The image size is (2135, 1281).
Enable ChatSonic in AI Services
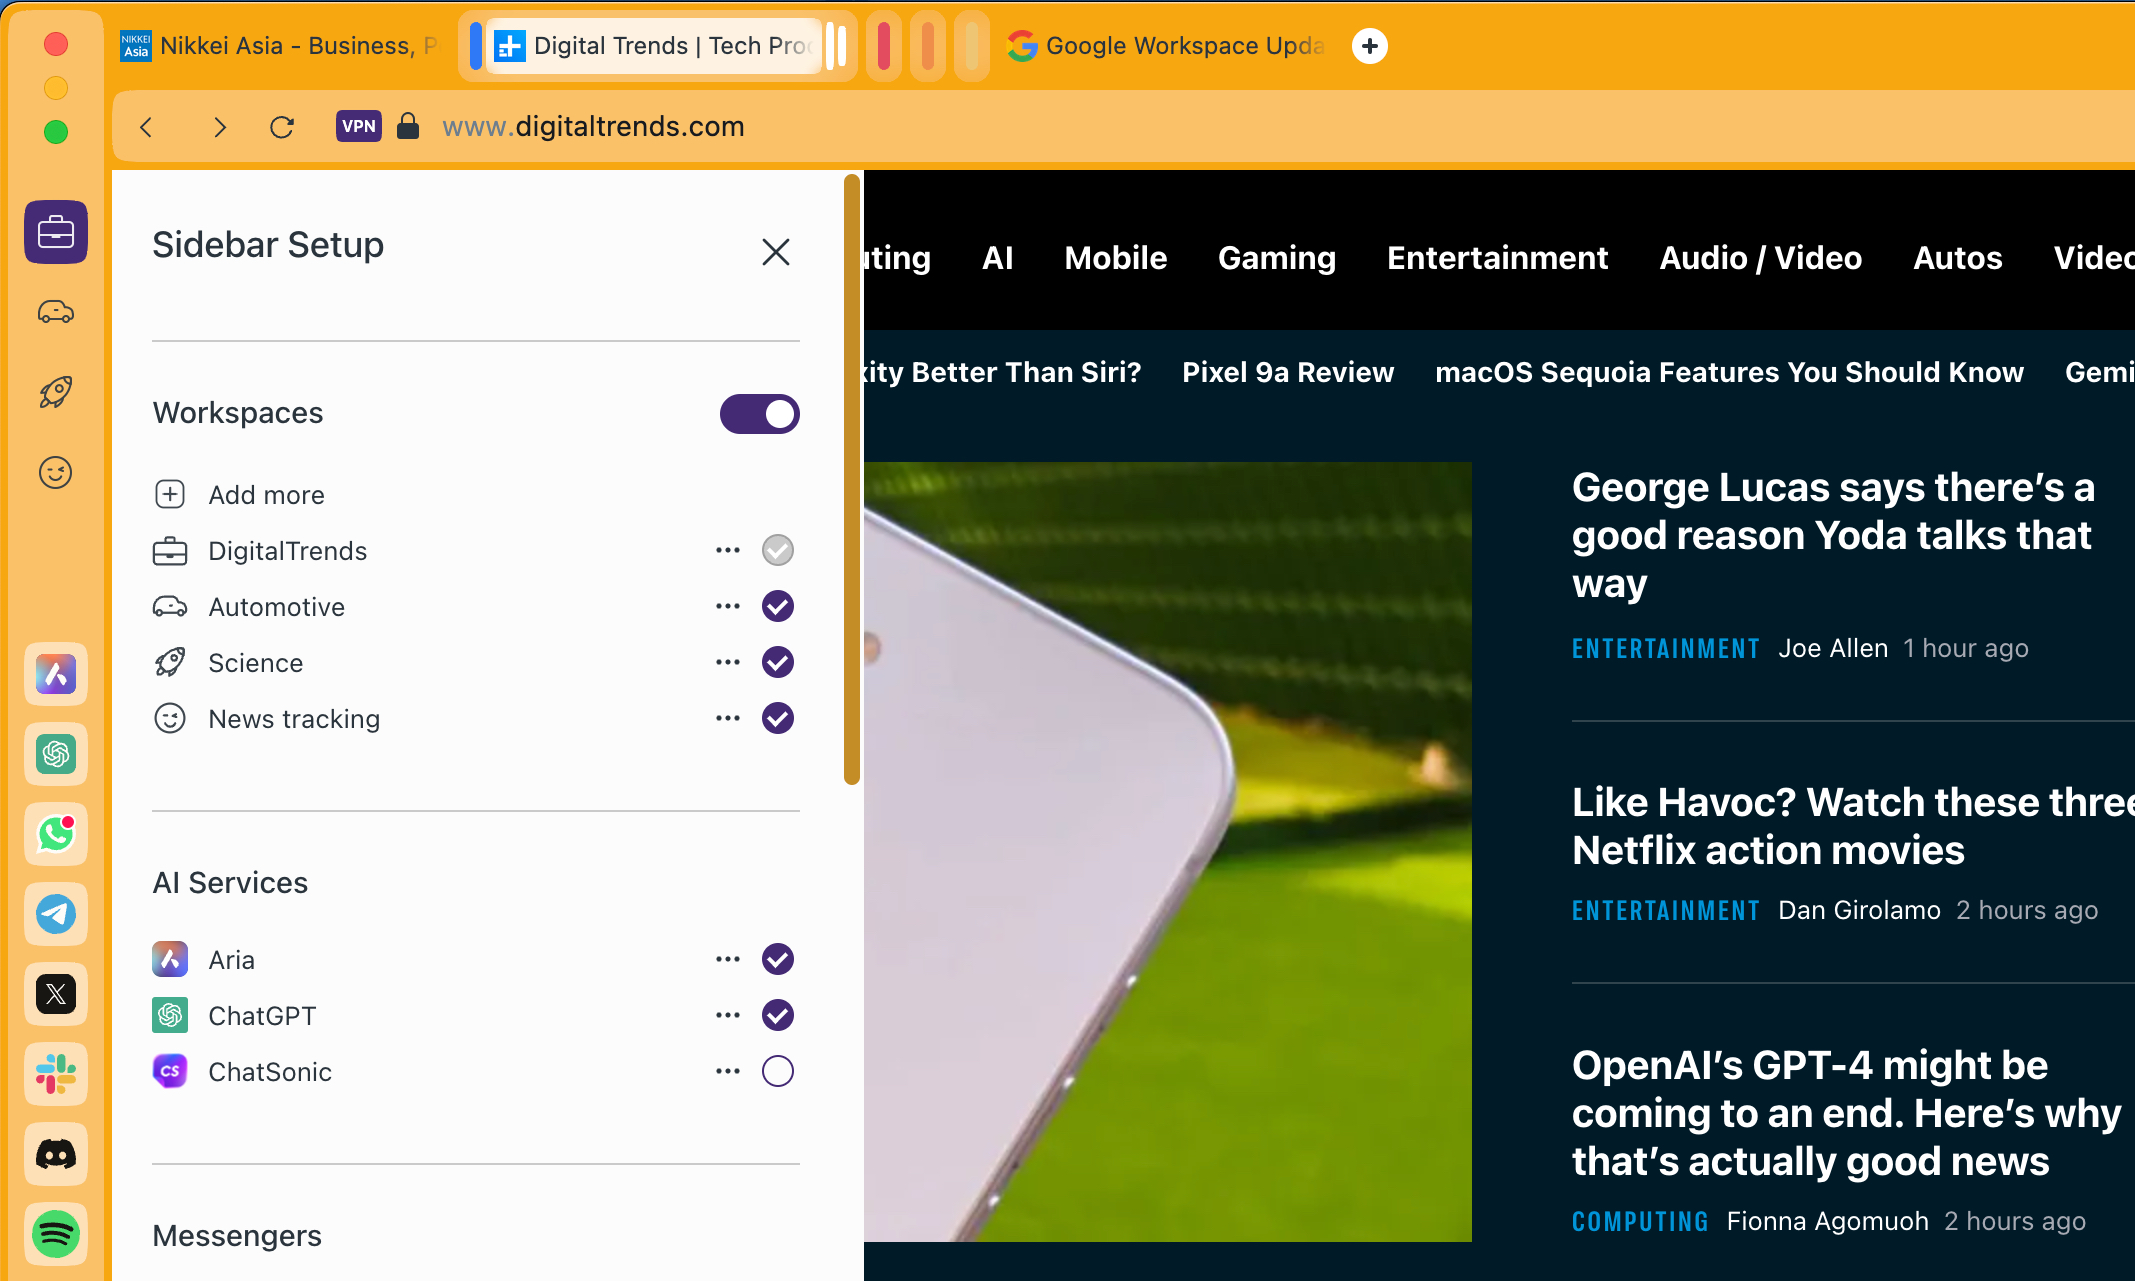coord(777,1070)
